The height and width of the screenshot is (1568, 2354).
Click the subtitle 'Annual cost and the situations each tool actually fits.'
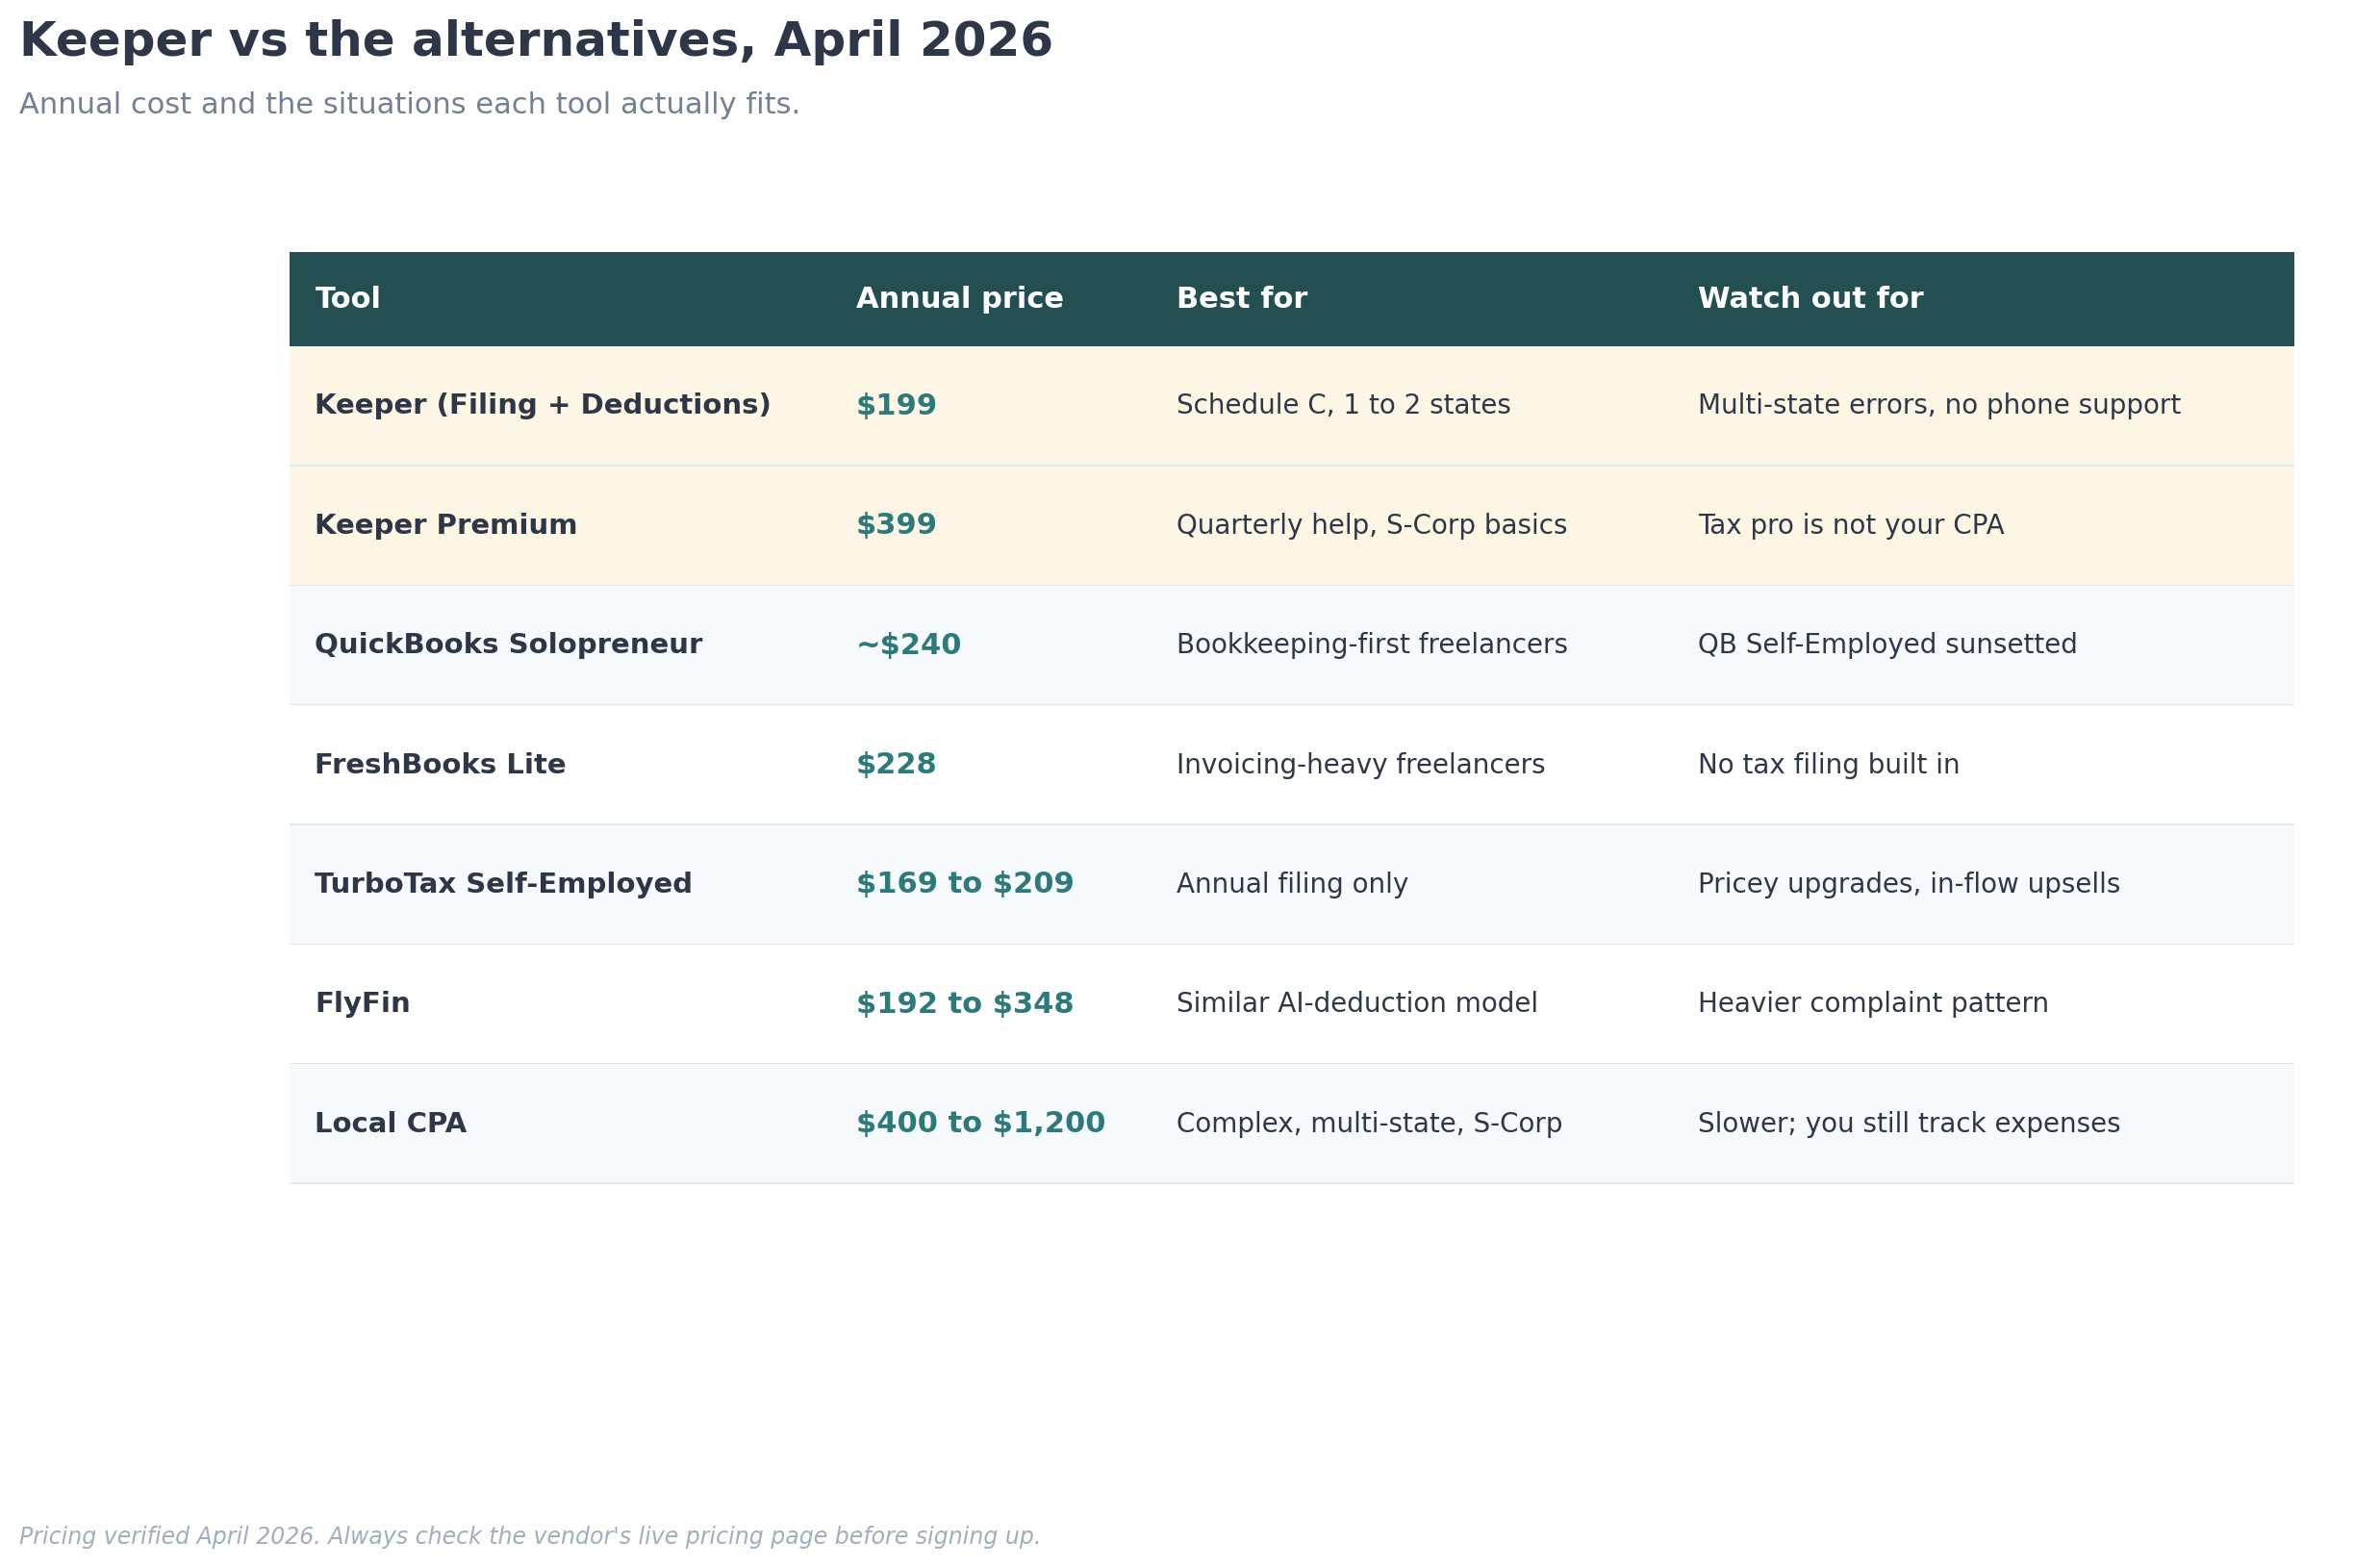409,104
